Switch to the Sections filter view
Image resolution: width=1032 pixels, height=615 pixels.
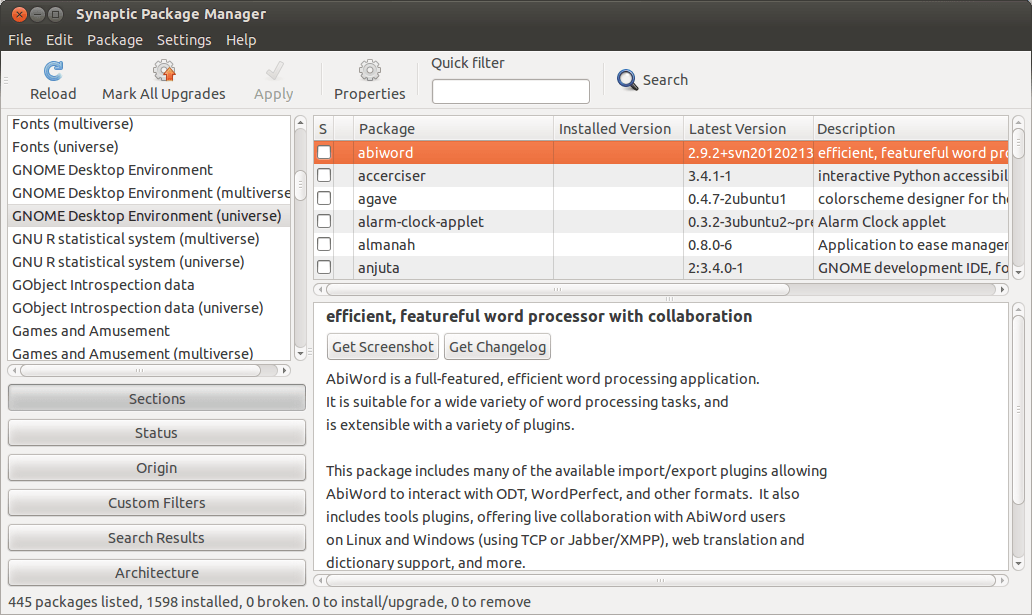tap(157, 398)
